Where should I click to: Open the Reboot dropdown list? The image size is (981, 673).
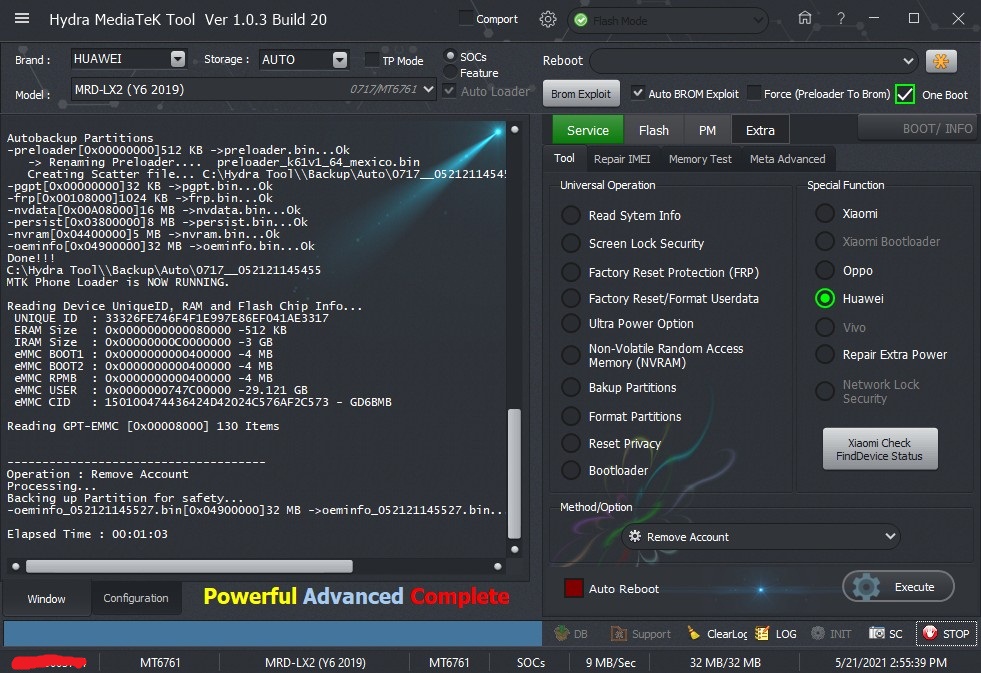906,61
